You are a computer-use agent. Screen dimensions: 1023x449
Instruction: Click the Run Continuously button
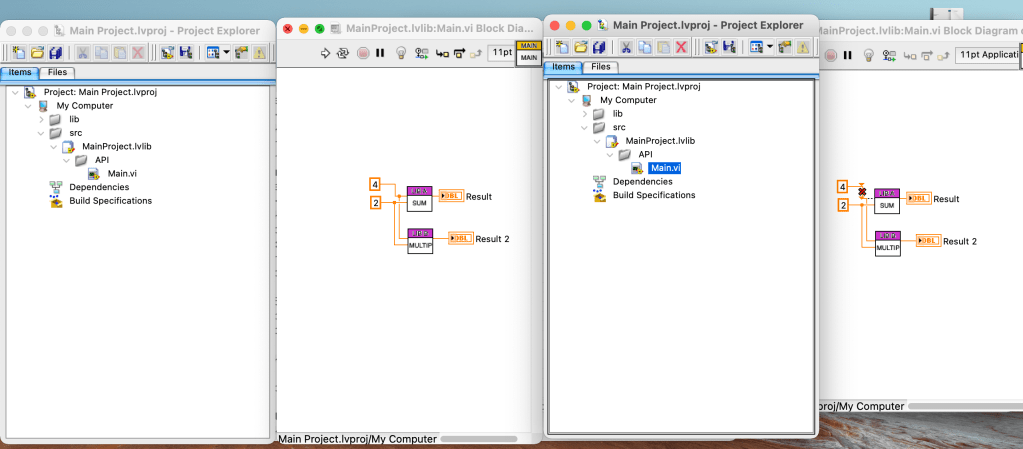tap(343, 53)
